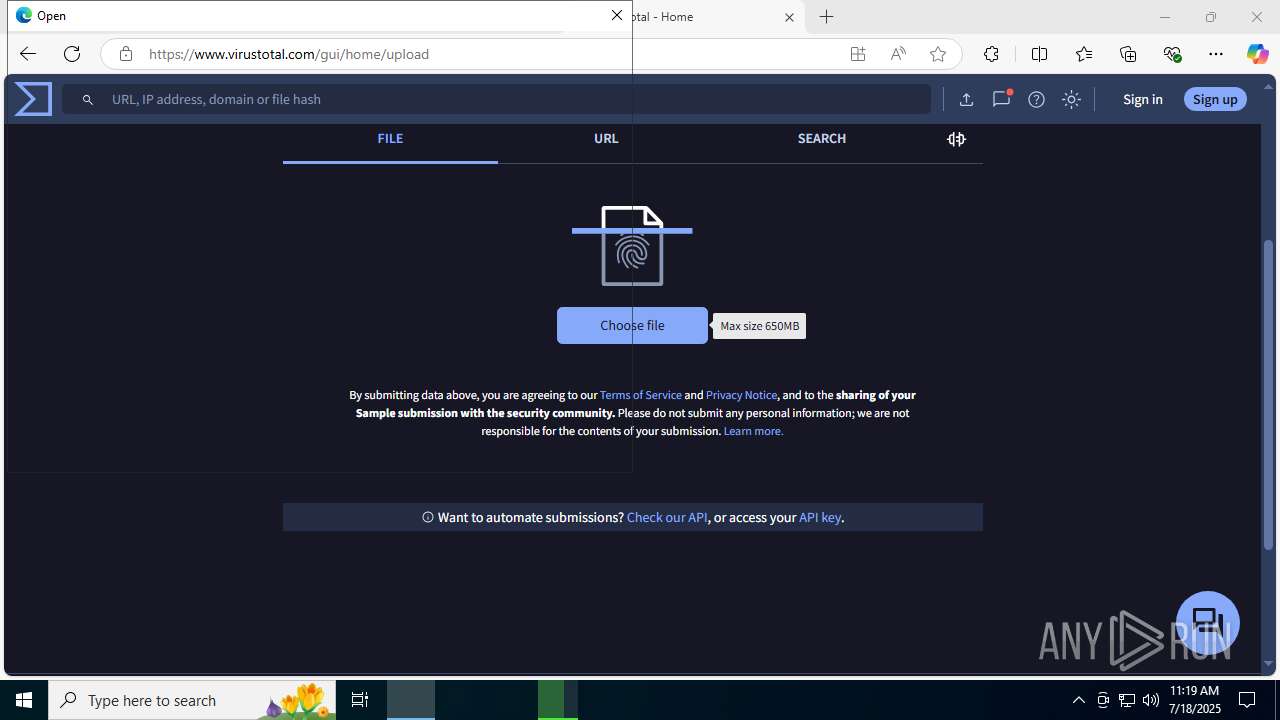The image size is (1280, 720).
Task: Click the Sign up button
Action: click(x=1215, y=99)
